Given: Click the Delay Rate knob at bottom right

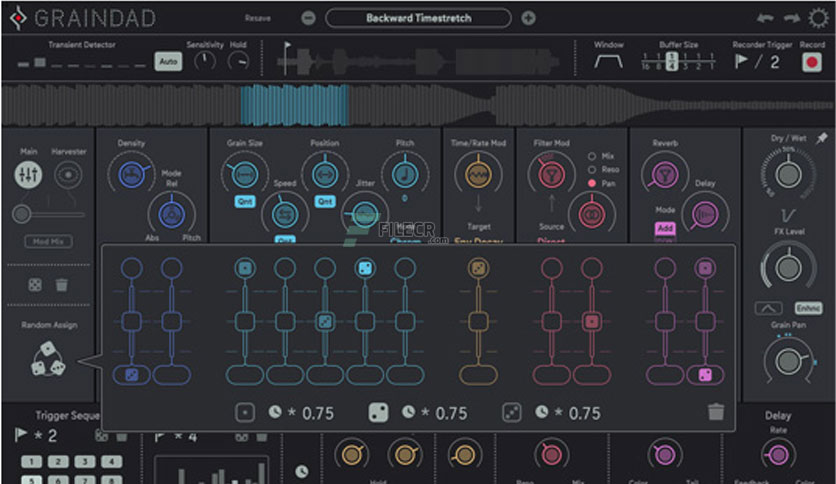Looking at the screenshot, I should (778, 455).
